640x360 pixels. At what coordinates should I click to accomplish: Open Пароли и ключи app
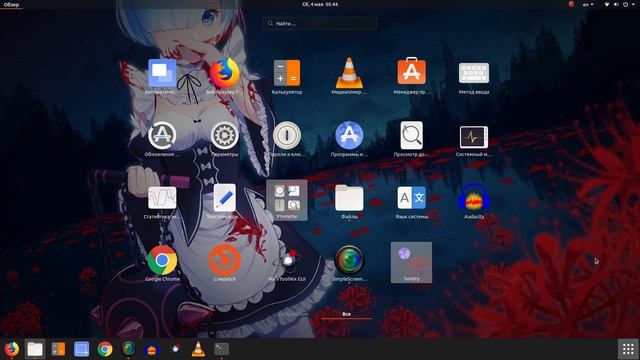click(x=287, y=135)
